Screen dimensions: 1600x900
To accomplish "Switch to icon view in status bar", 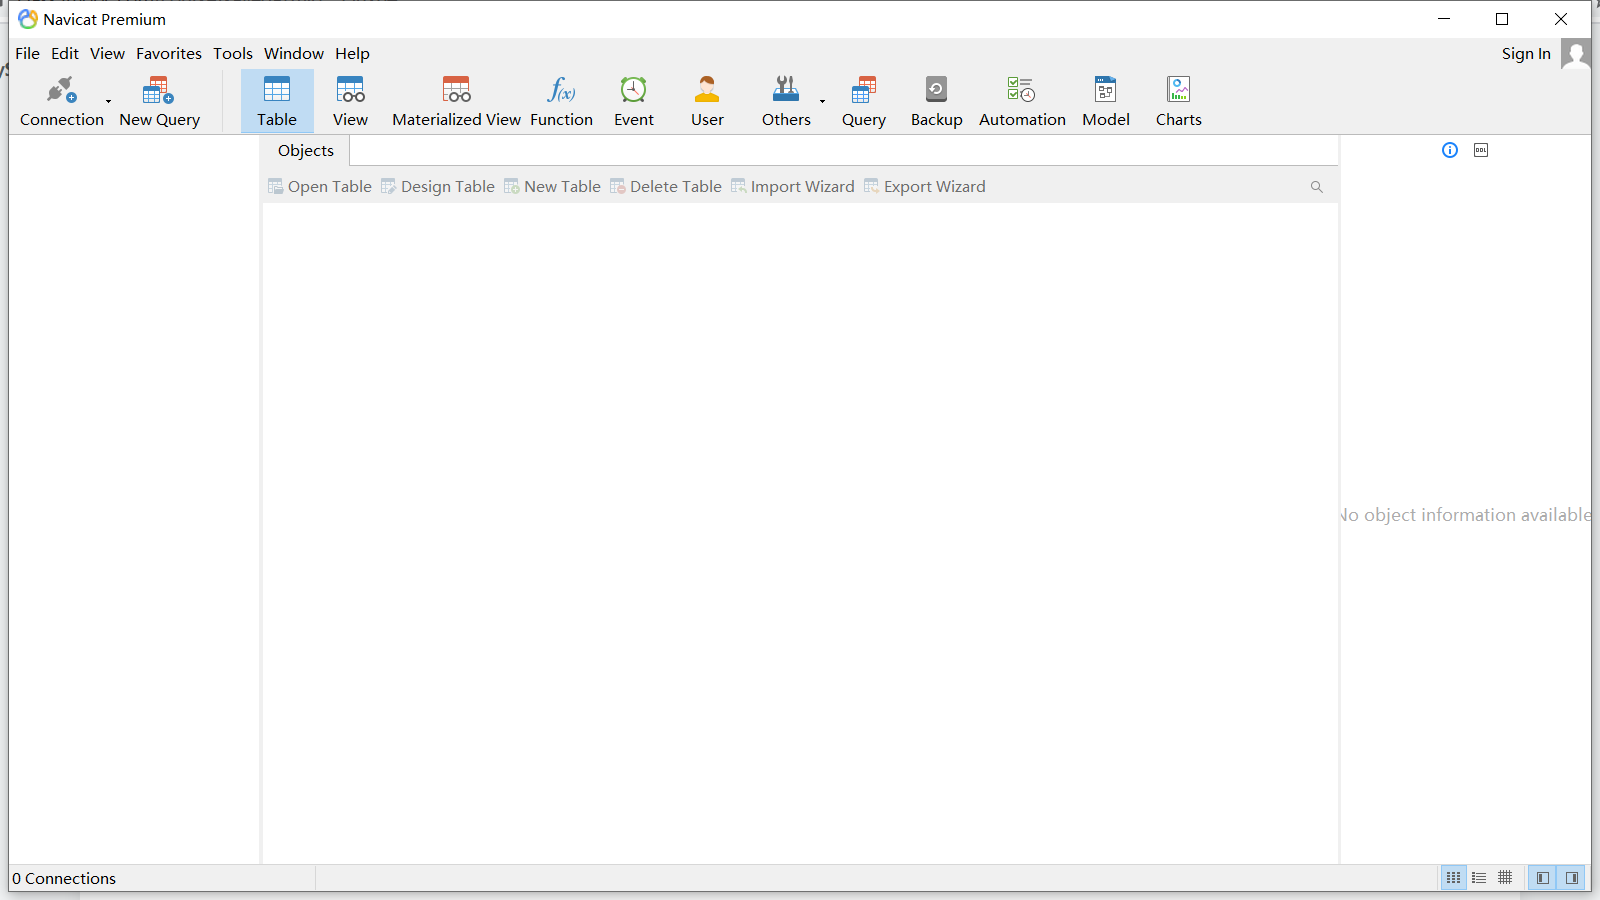I will (1453, 878).
